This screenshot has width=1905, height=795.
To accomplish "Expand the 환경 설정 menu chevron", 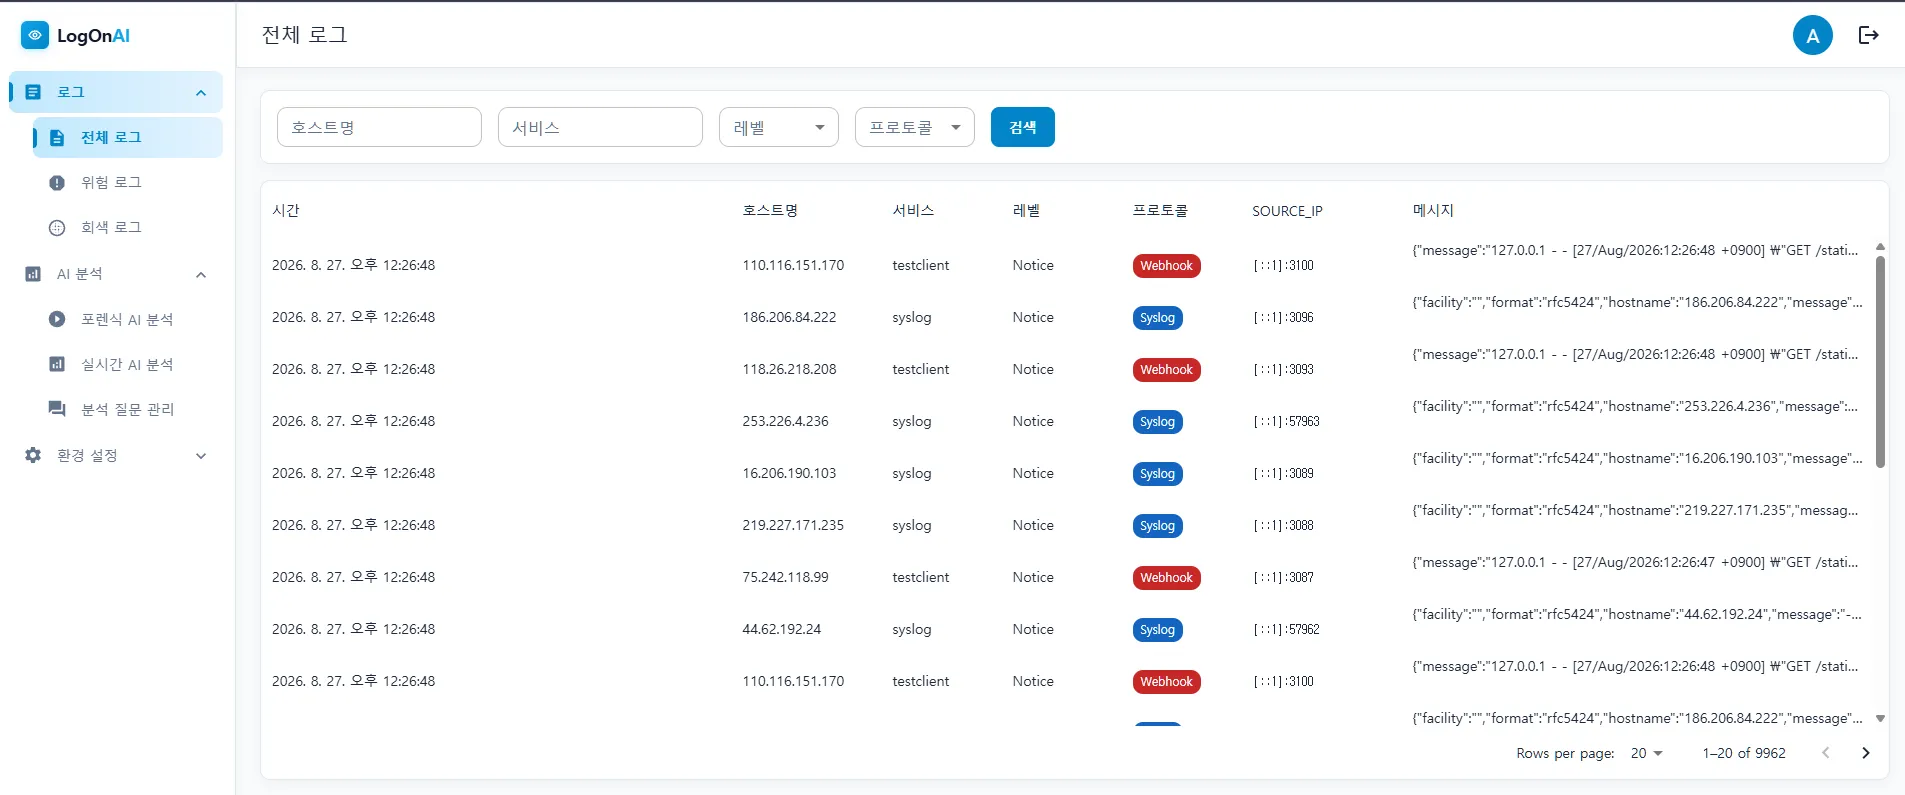I will [x=201, y=456].
